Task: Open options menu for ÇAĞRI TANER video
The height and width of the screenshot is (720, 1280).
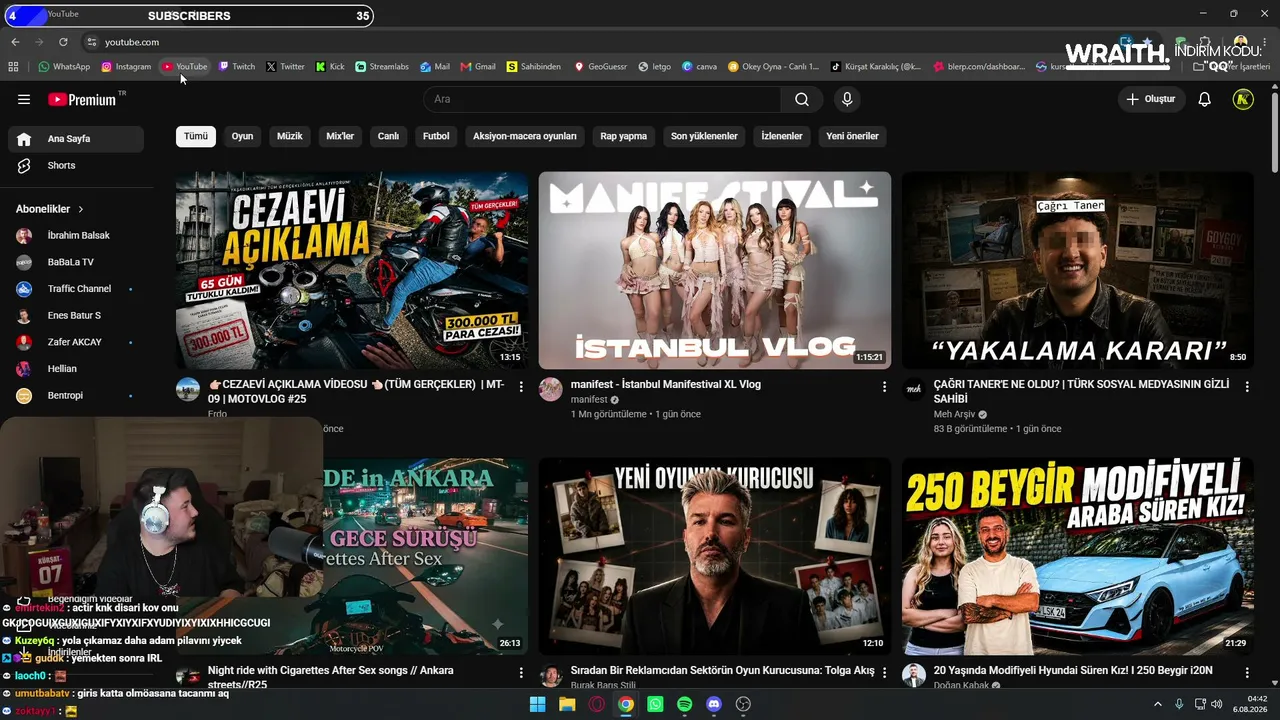Action: tap(1247, 386)
